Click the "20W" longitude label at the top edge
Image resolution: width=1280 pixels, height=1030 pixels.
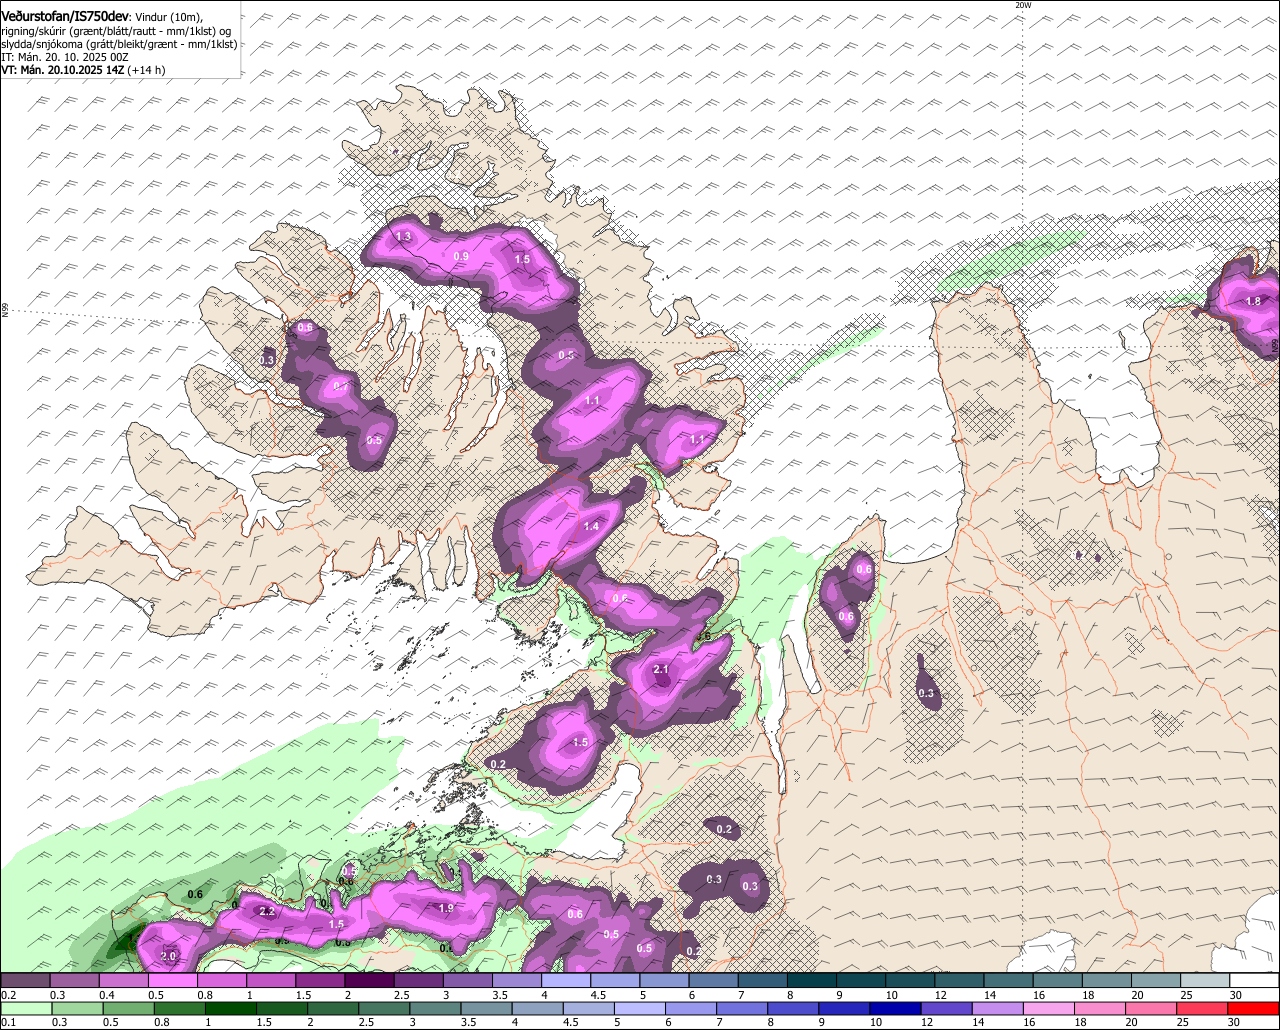tap(1022, 5)
